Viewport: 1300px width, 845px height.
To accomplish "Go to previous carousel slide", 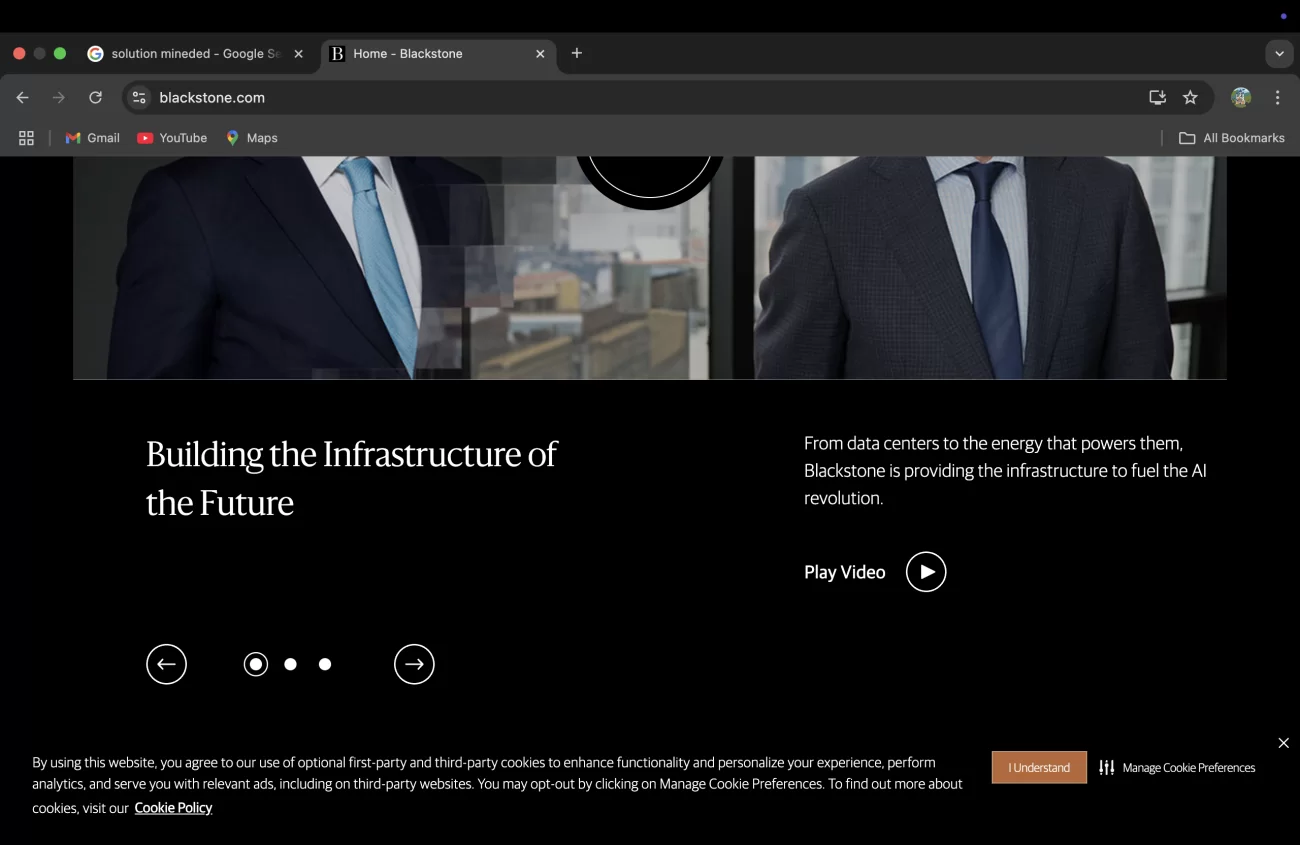I will (166, 664).
